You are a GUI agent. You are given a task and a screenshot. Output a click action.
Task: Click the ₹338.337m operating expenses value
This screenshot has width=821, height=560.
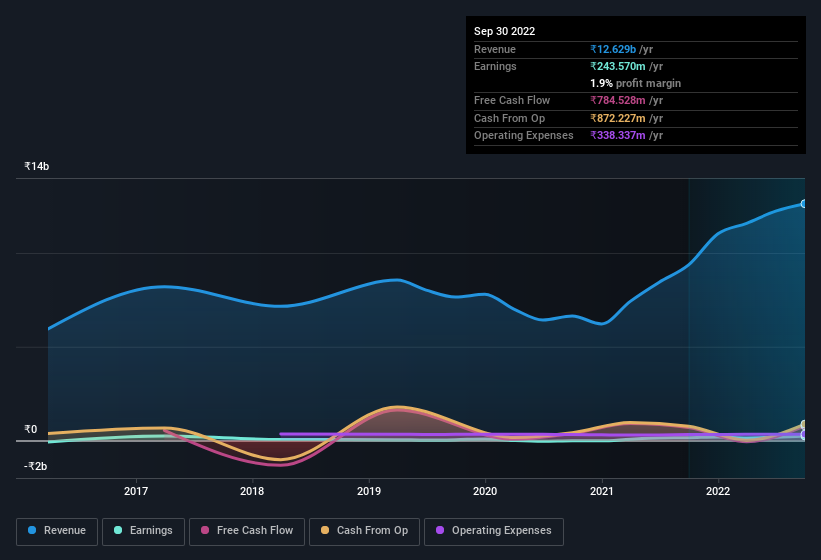pyautogui.click(x=618, y=135)
